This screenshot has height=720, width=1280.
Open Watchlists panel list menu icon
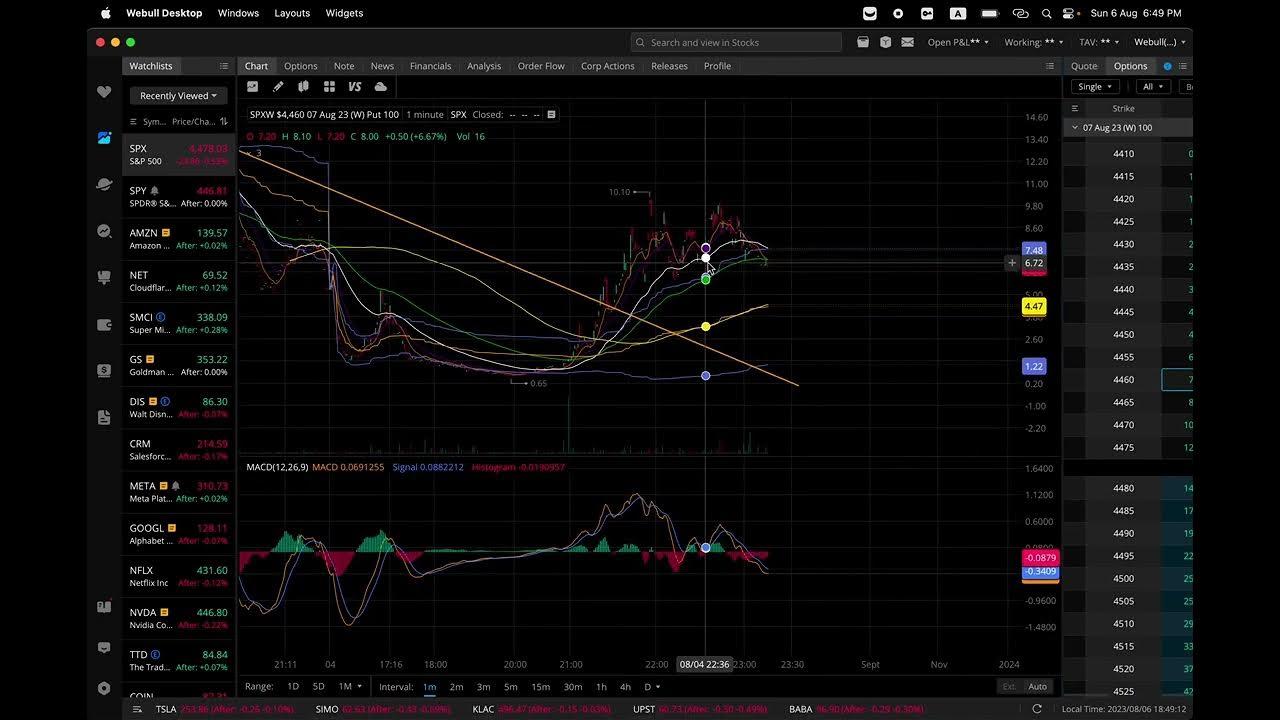[x=223, y=66]
